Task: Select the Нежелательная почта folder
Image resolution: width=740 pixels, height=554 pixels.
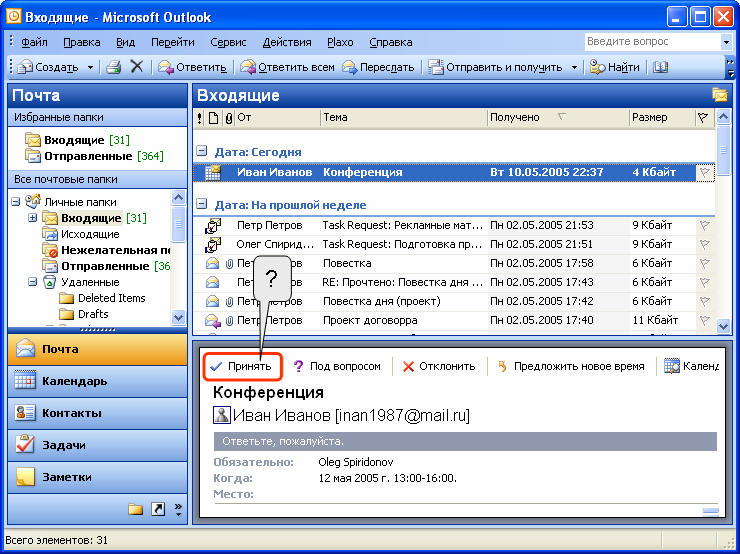Action: point(106,250)
